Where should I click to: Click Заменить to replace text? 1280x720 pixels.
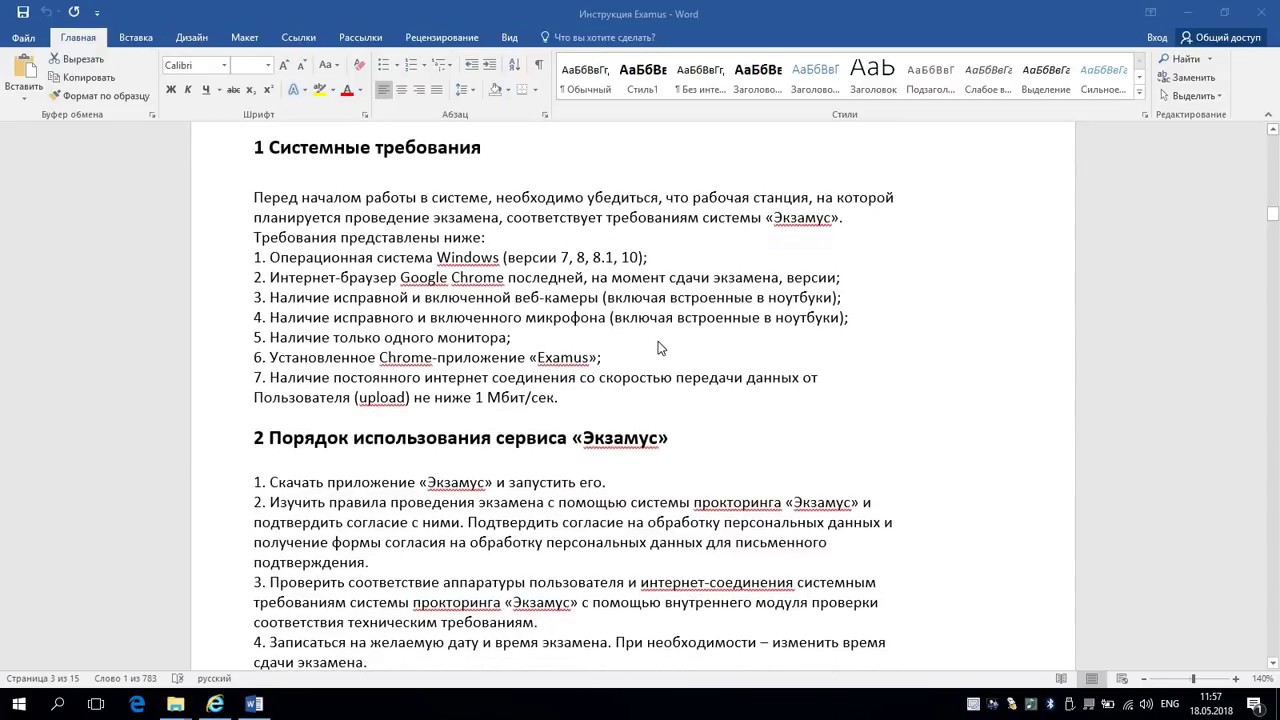coord(1188,77)
